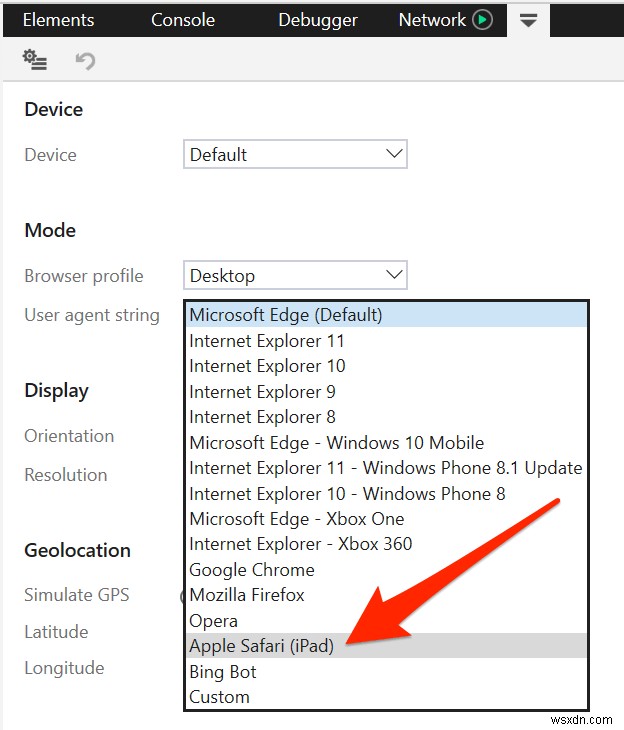Viewport: 624px width, 730px height.
Task: Select Microsoft Edge (Default) user agent
Action: point(387,315)
